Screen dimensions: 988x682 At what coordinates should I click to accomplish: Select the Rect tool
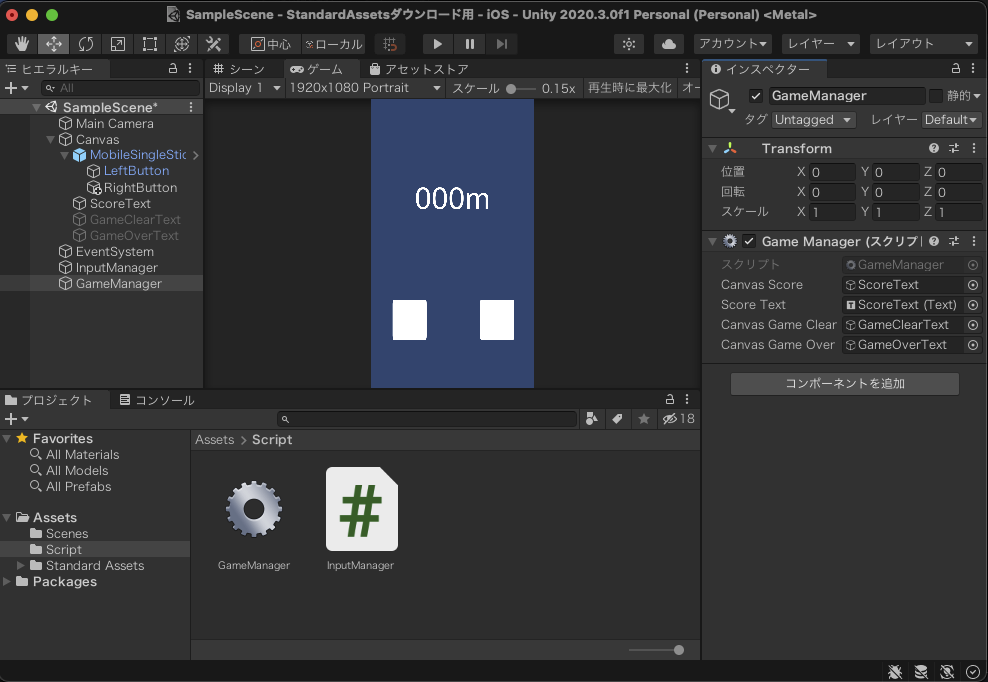click(x=150, y=44)
